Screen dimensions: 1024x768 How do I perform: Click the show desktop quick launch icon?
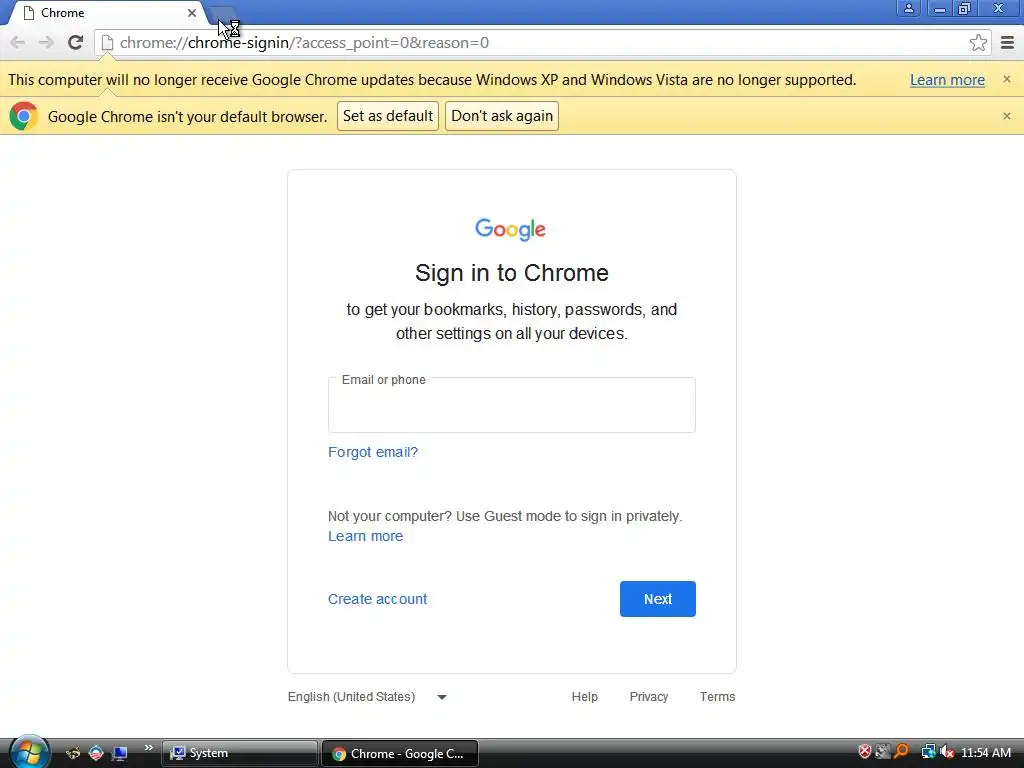(x=120, y=753)
